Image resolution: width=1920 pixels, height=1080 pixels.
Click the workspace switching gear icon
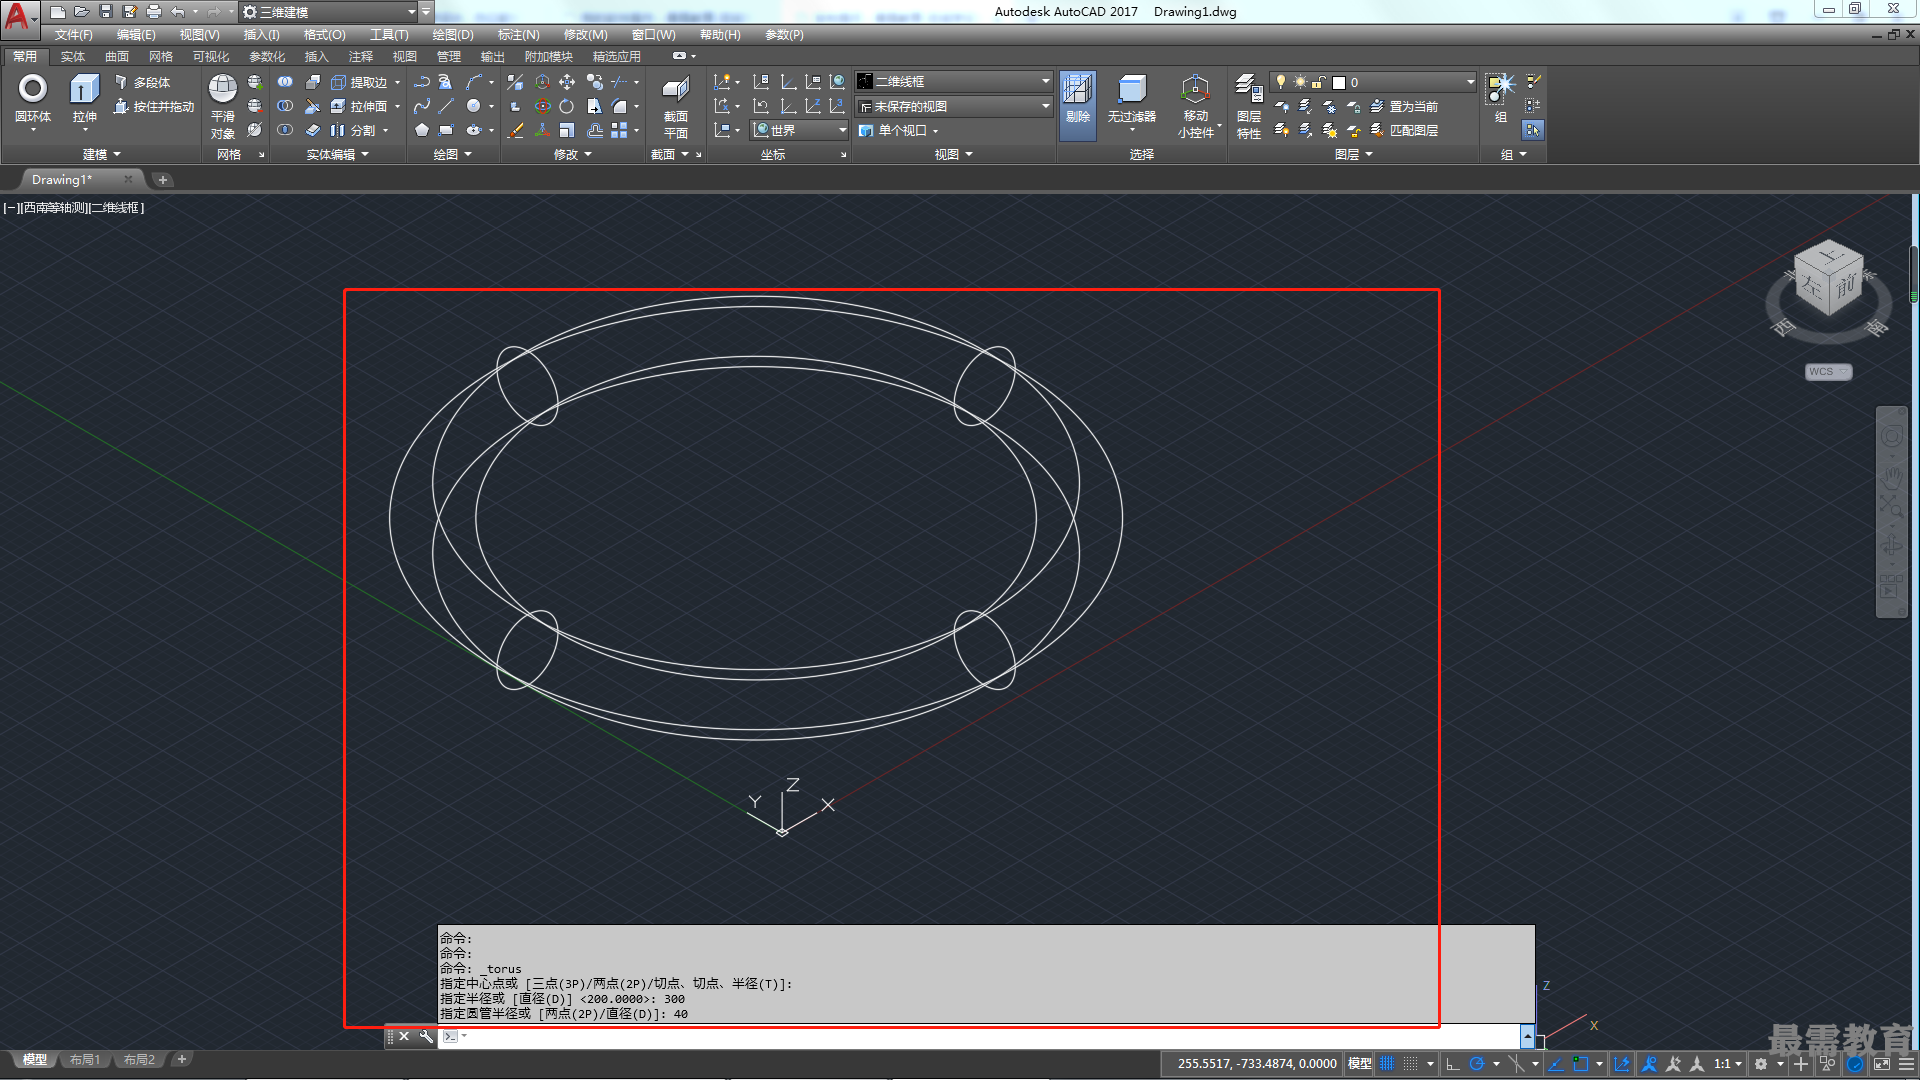pyautogui.click(x=1762, y=1064)
